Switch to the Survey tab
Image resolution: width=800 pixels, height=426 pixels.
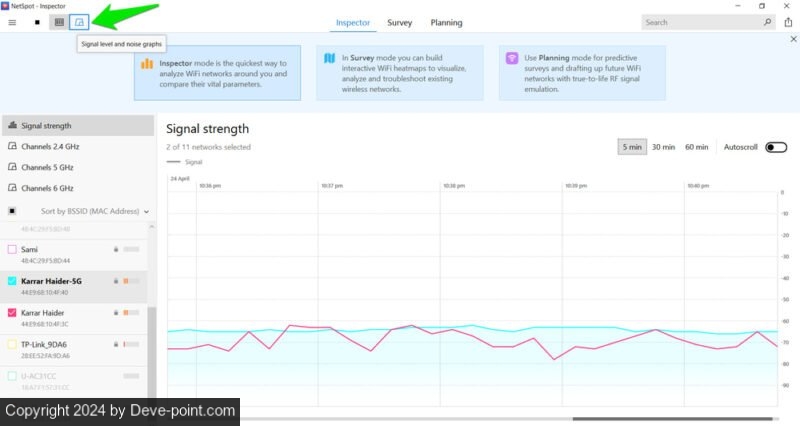[399, 22]
